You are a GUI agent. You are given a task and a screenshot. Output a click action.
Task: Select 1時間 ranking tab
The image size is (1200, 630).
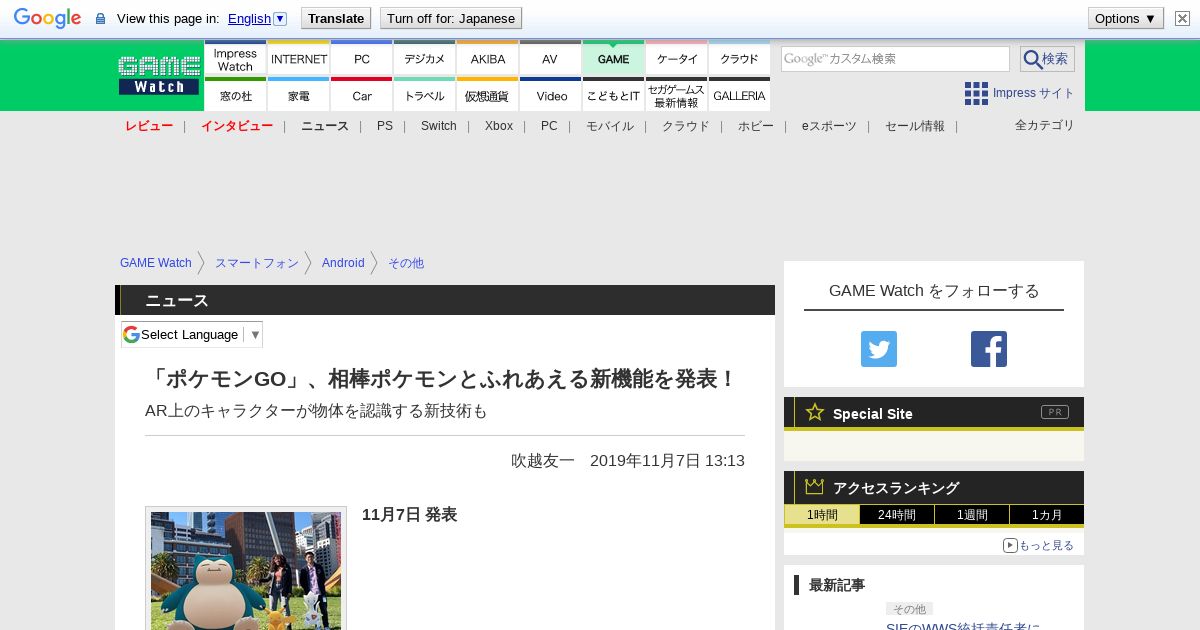(822, 515)
